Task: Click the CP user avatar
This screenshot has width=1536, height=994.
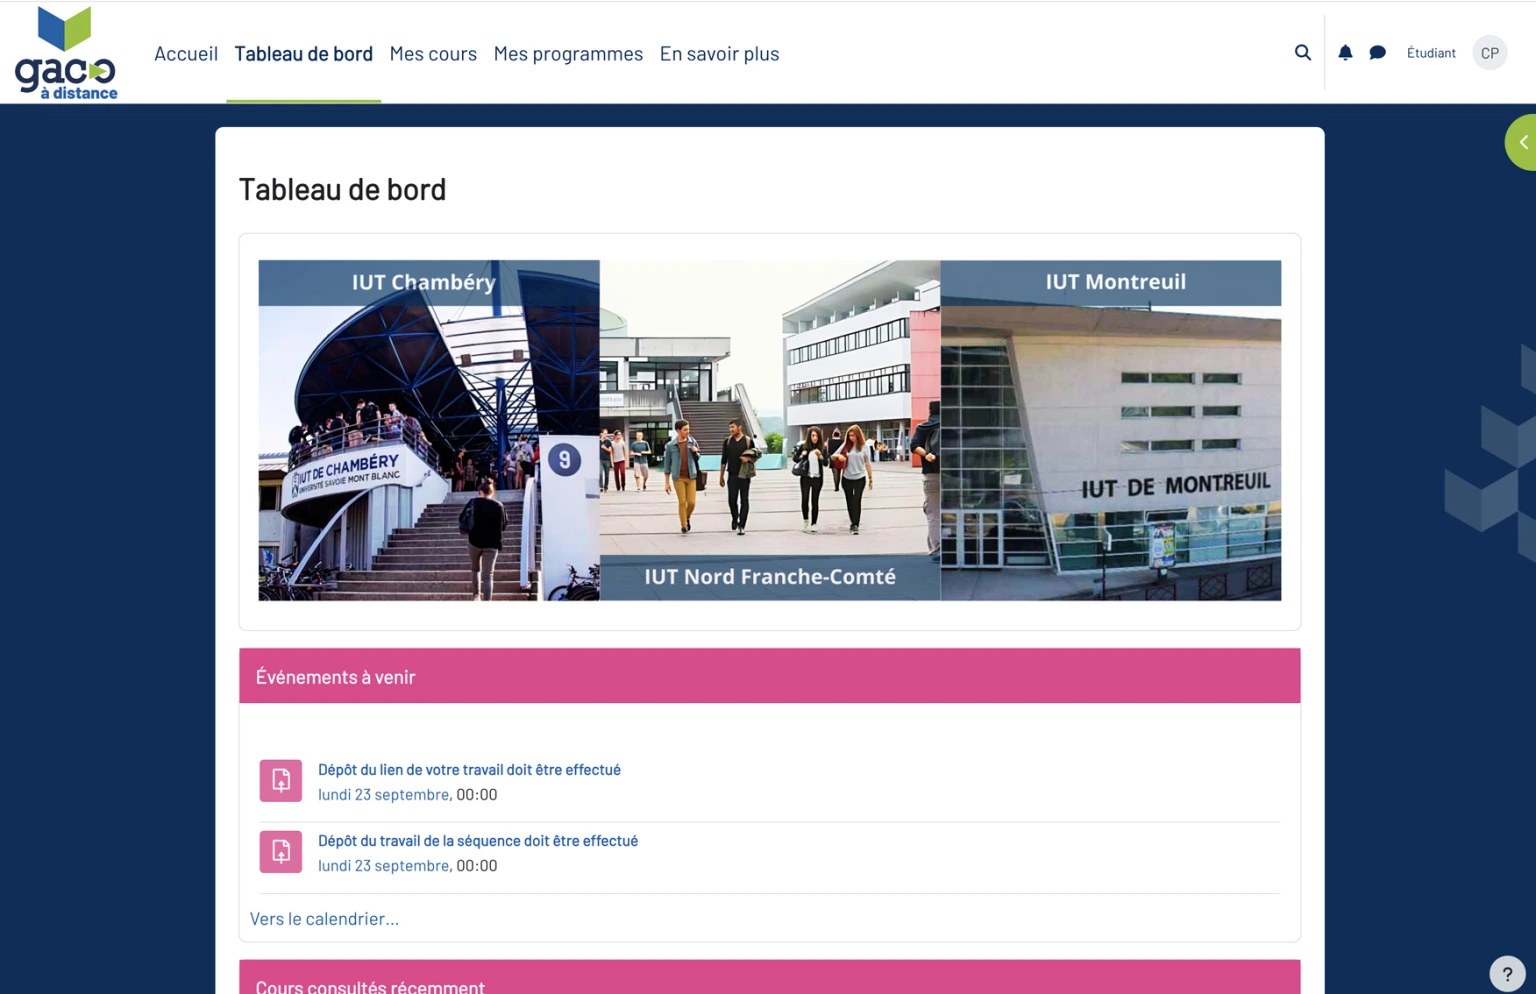Action: coord(1489,52)
